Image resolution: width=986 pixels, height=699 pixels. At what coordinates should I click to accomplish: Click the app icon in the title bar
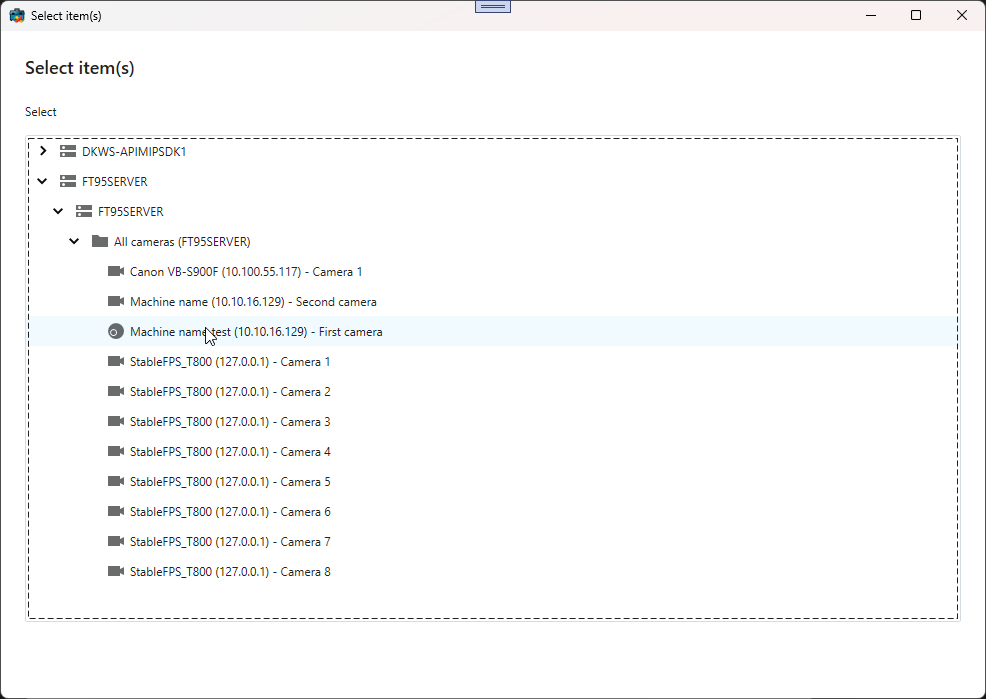tap(17, 15)
